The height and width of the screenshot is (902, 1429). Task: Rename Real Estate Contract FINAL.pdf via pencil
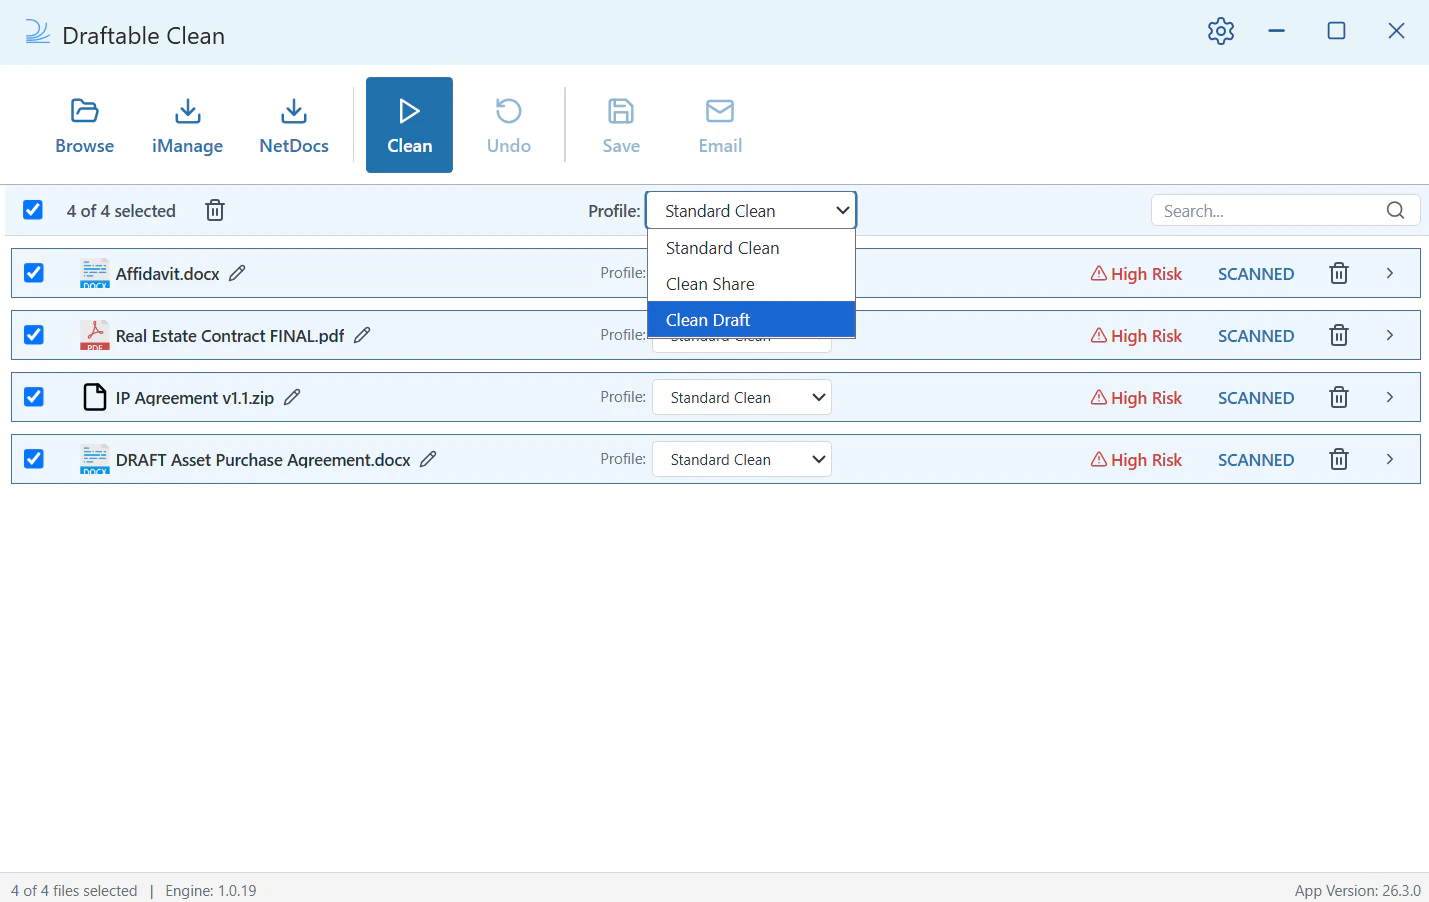(x=362, y=335)
